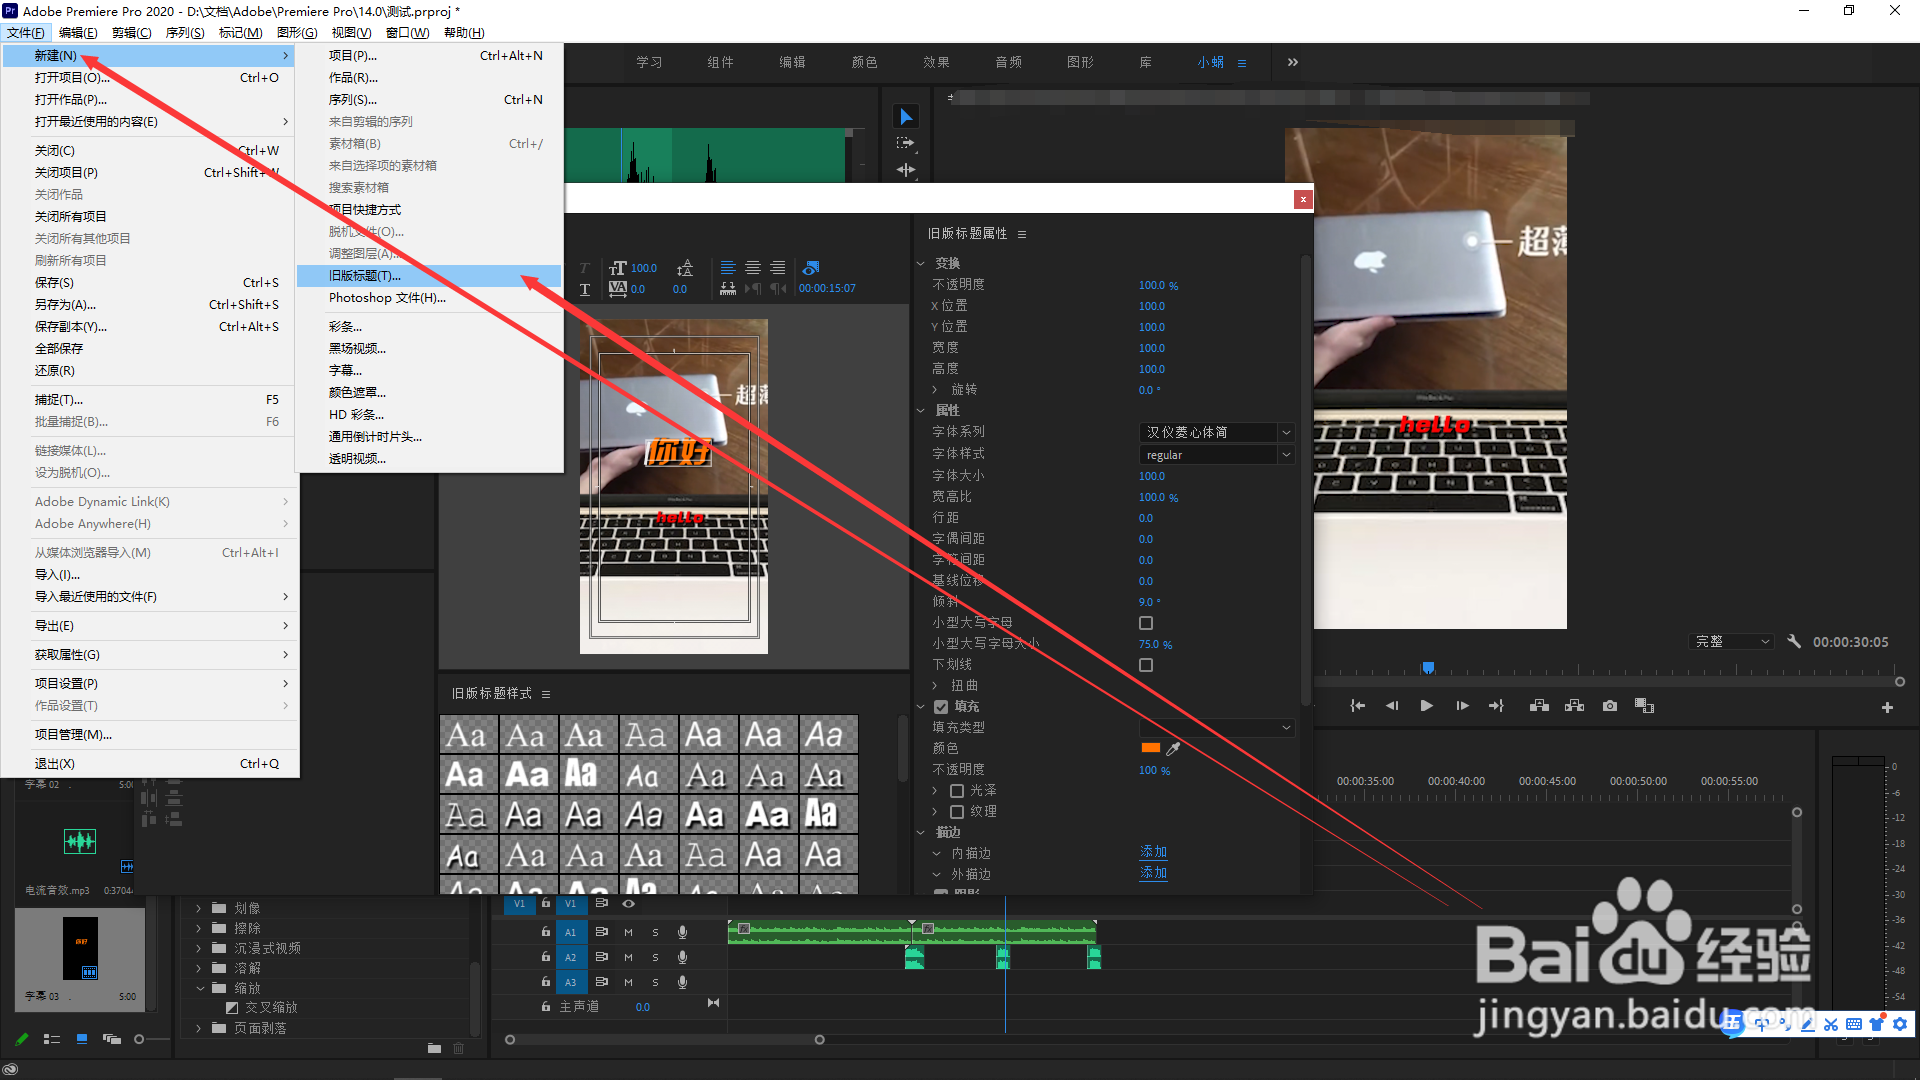The width and height of the screenshot is (1920, 1080).
Task: Step back one frame in Program monitor
Action: pos(1392,706)
